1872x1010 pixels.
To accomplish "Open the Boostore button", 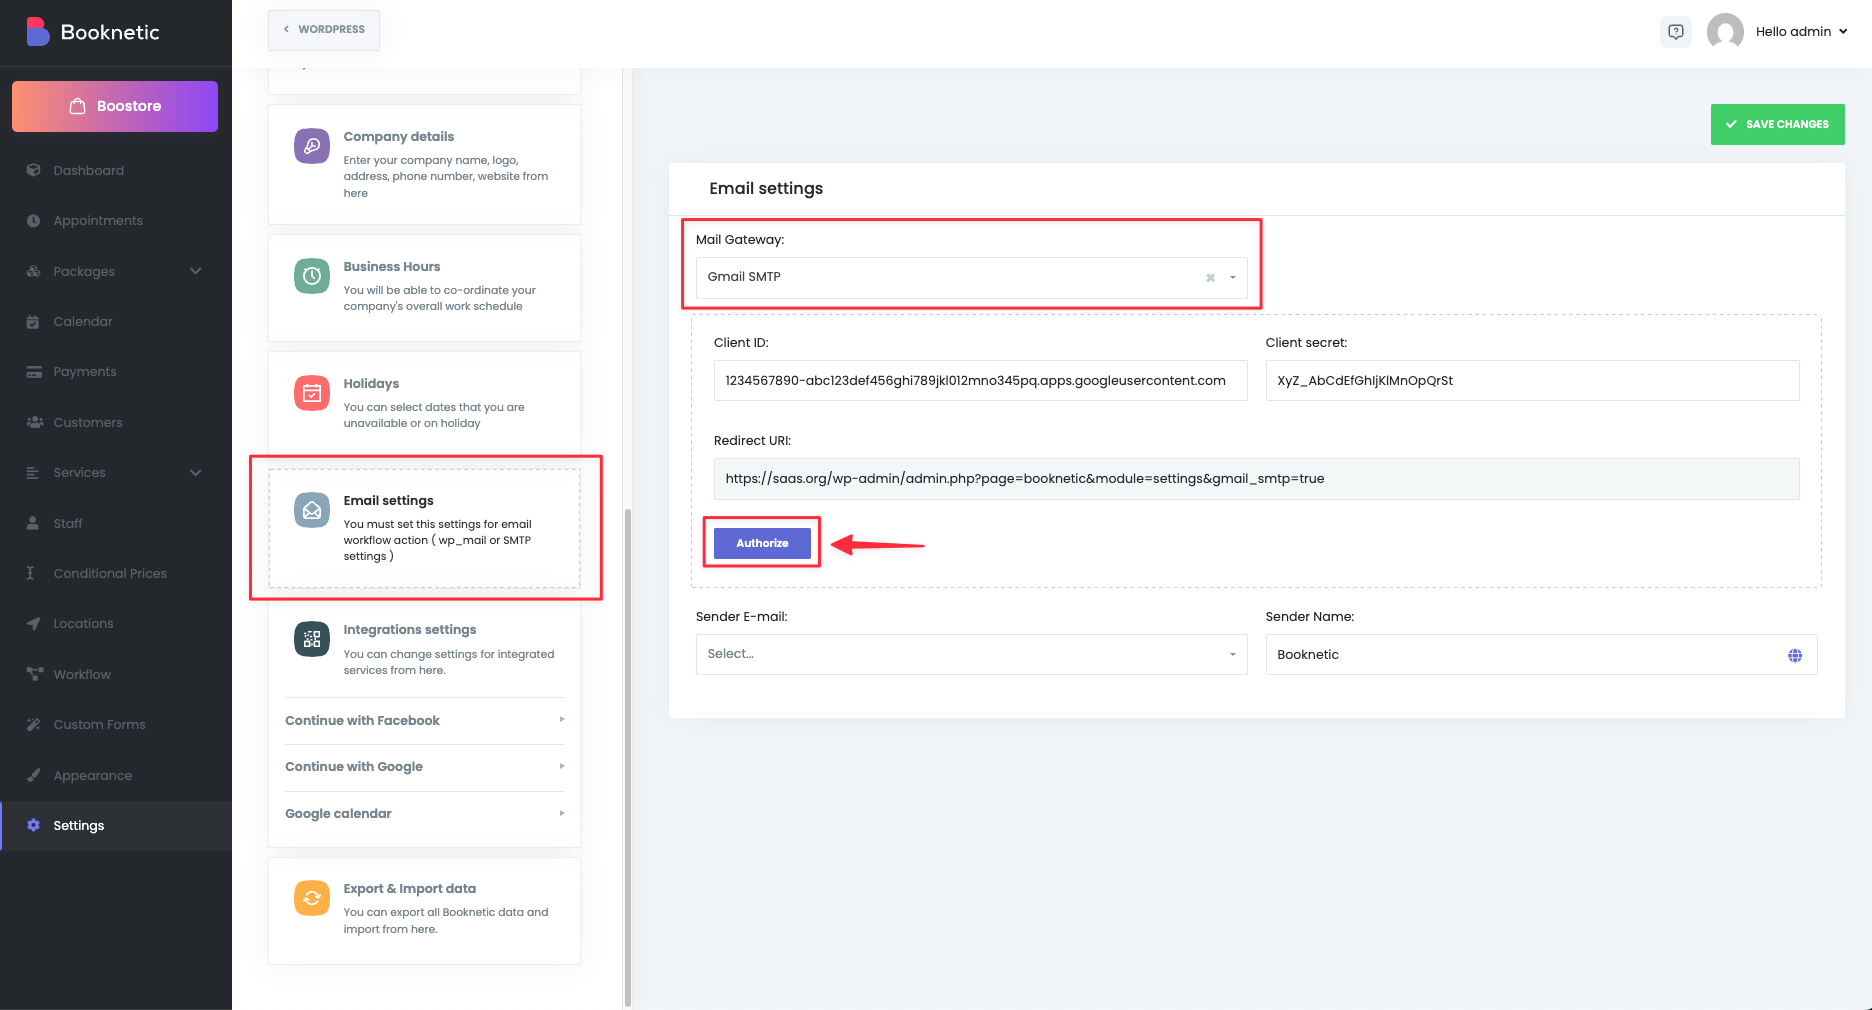I will [115, 106].
